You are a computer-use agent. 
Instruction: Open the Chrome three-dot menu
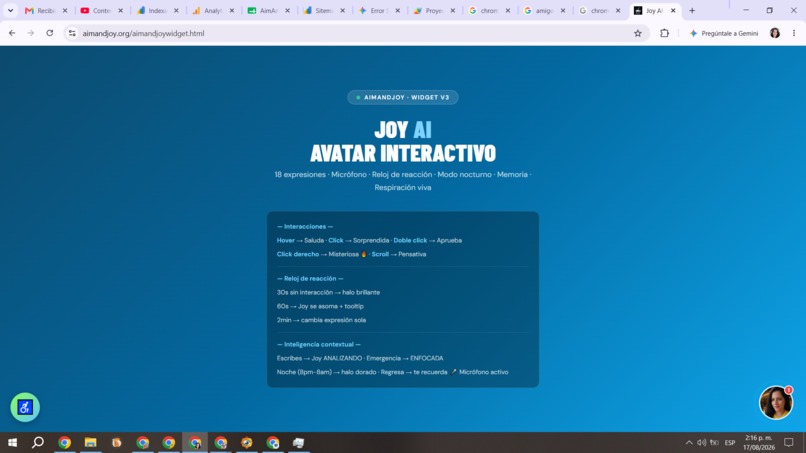pyautogui.click(x=794, y=33)
